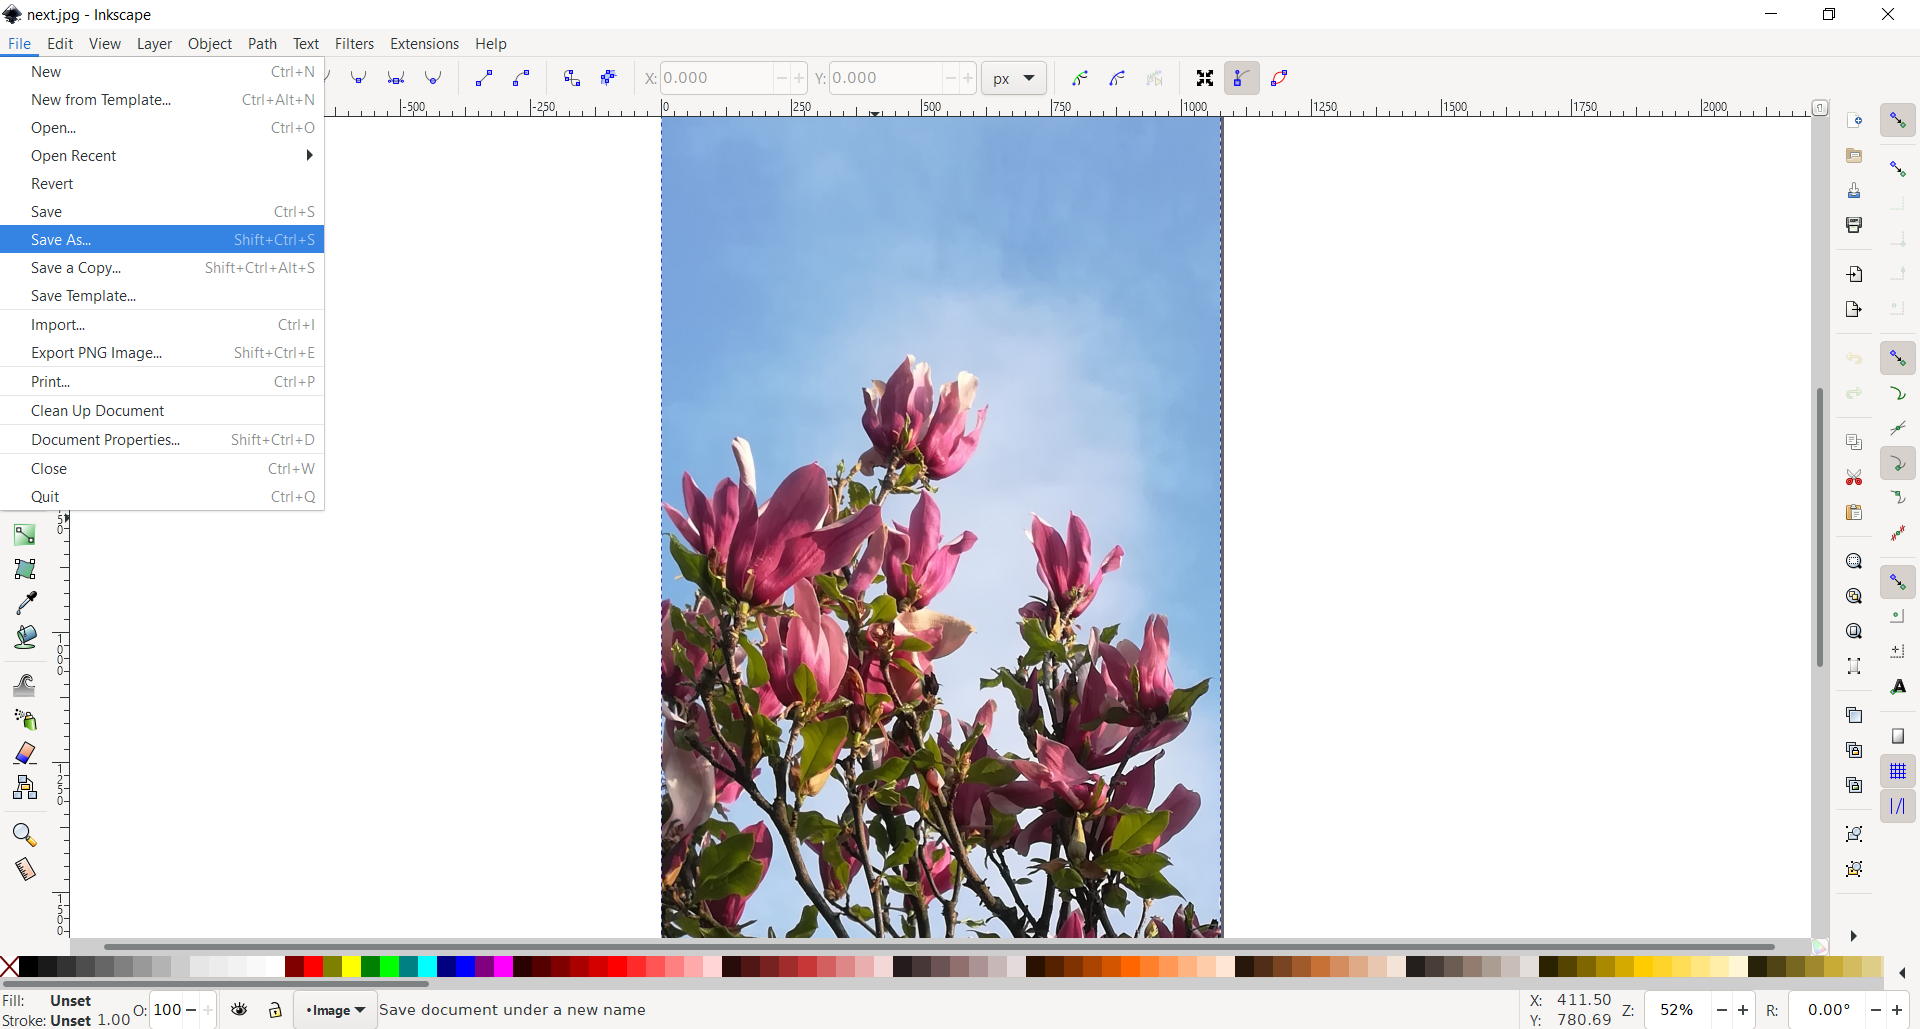Open the Image layer selector dropdown
This screenshot has height=1029, width=1920.
click(336, 1010)
